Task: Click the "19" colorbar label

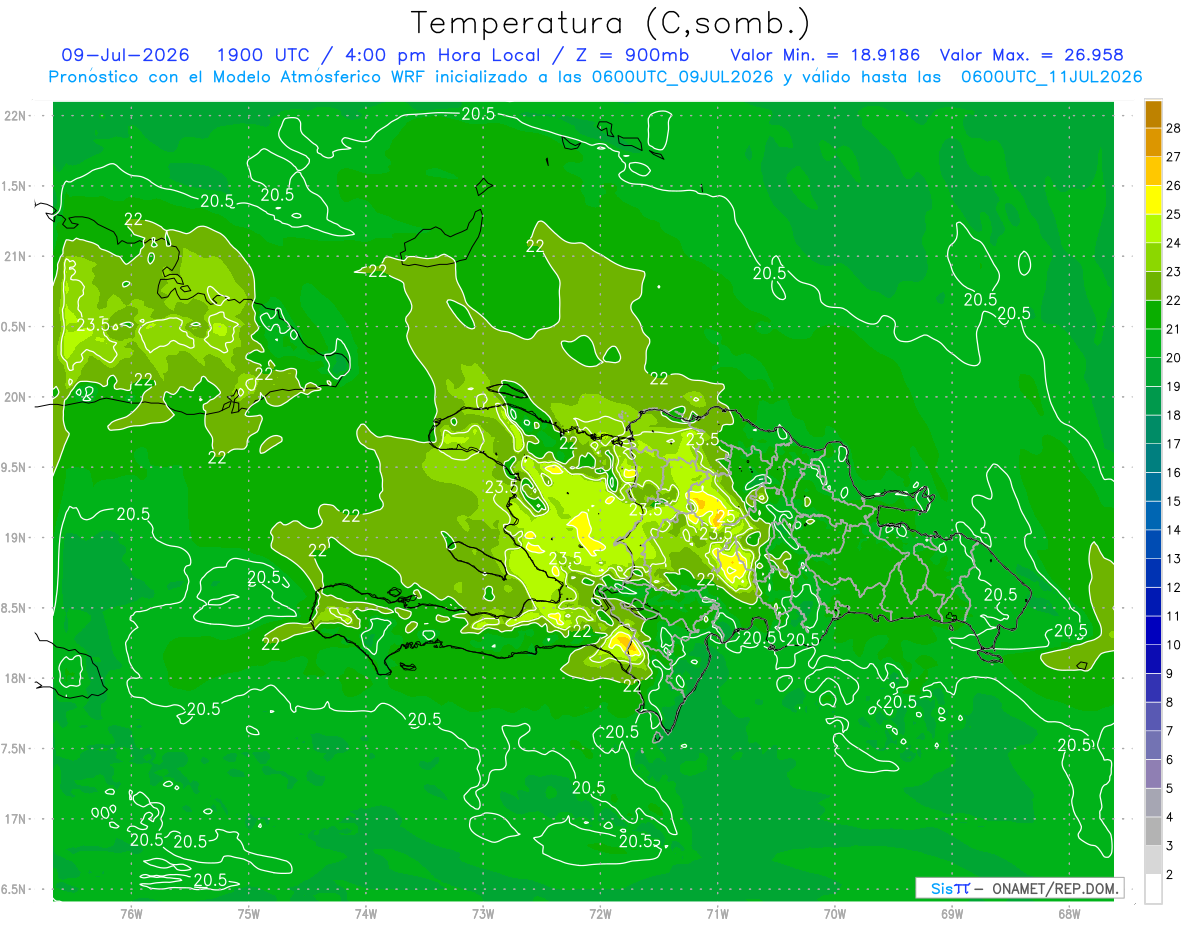Action: click(1174, 387)
